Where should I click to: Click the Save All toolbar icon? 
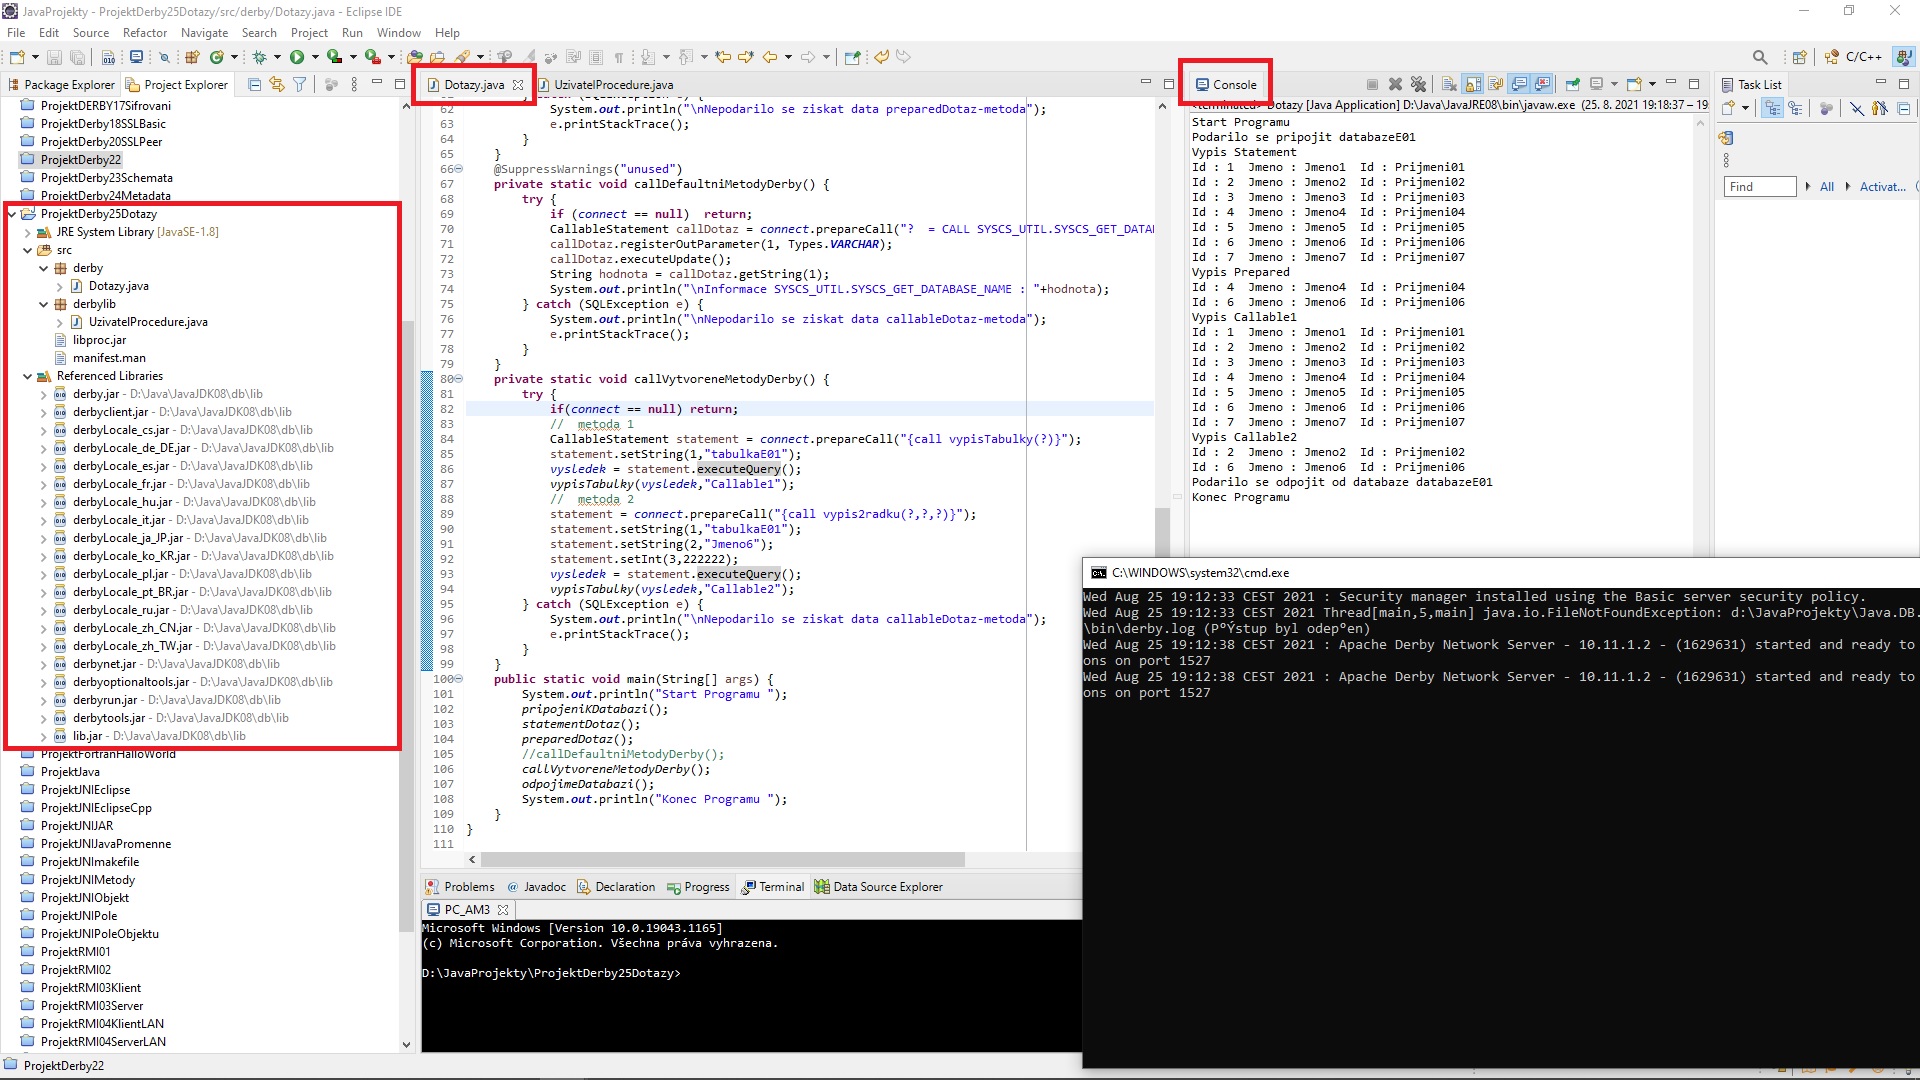(77, 57)
